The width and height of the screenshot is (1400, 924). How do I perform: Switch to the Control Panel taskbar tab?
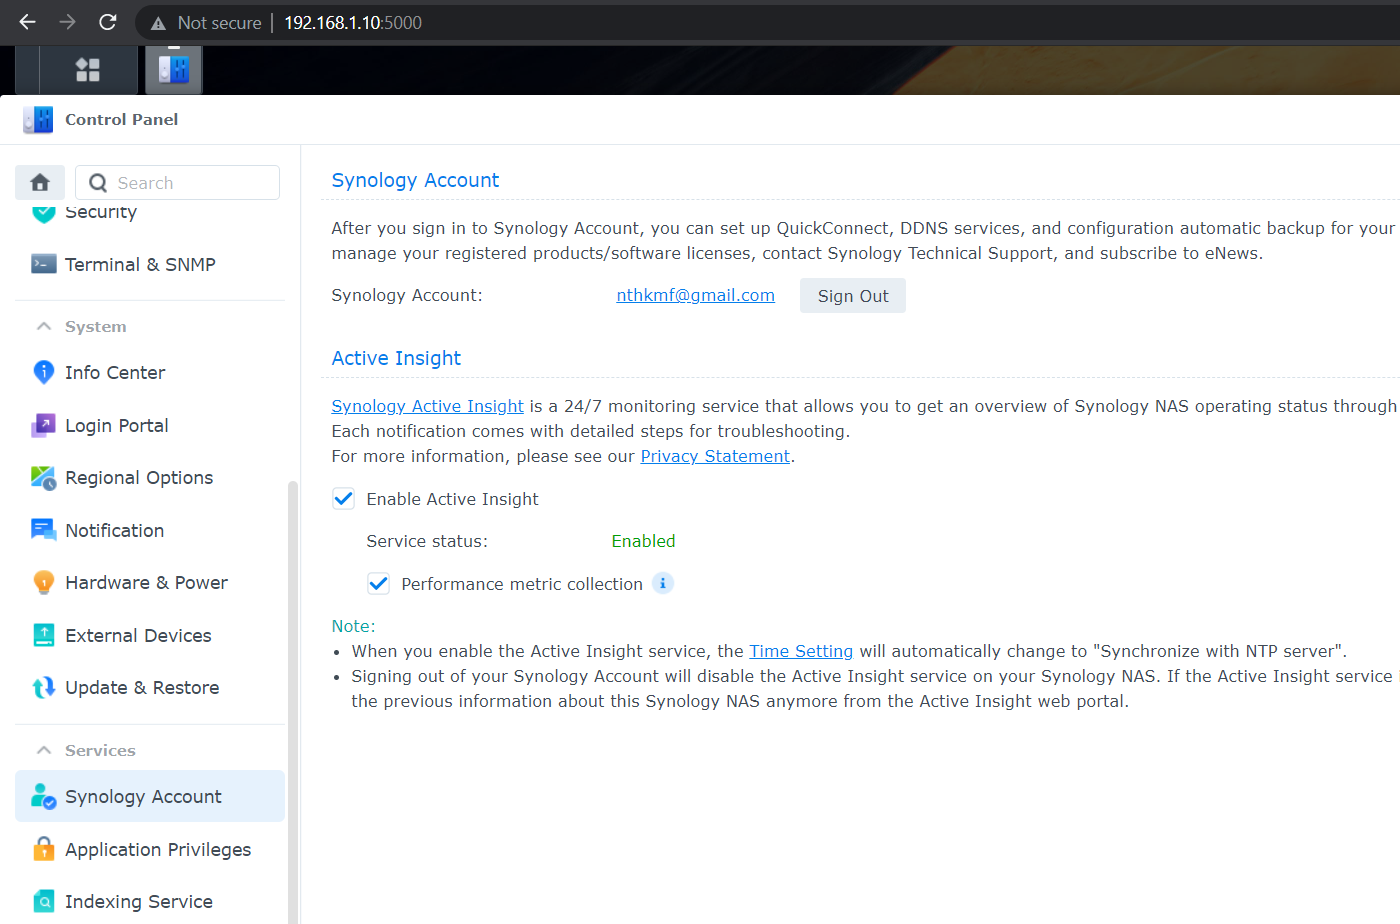point(172,69)
